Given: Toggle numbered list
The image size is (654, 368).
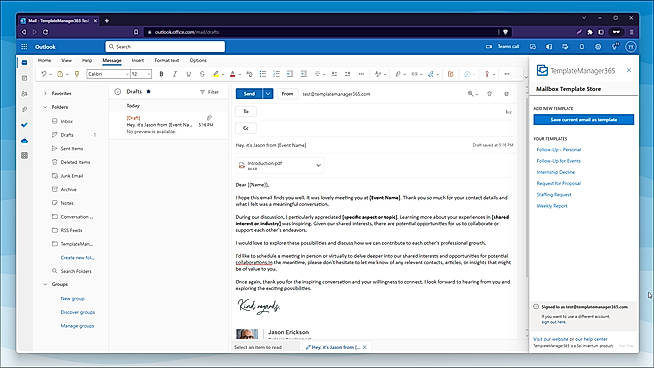Looking at the screenshot, I should click(x=276, y=74).
